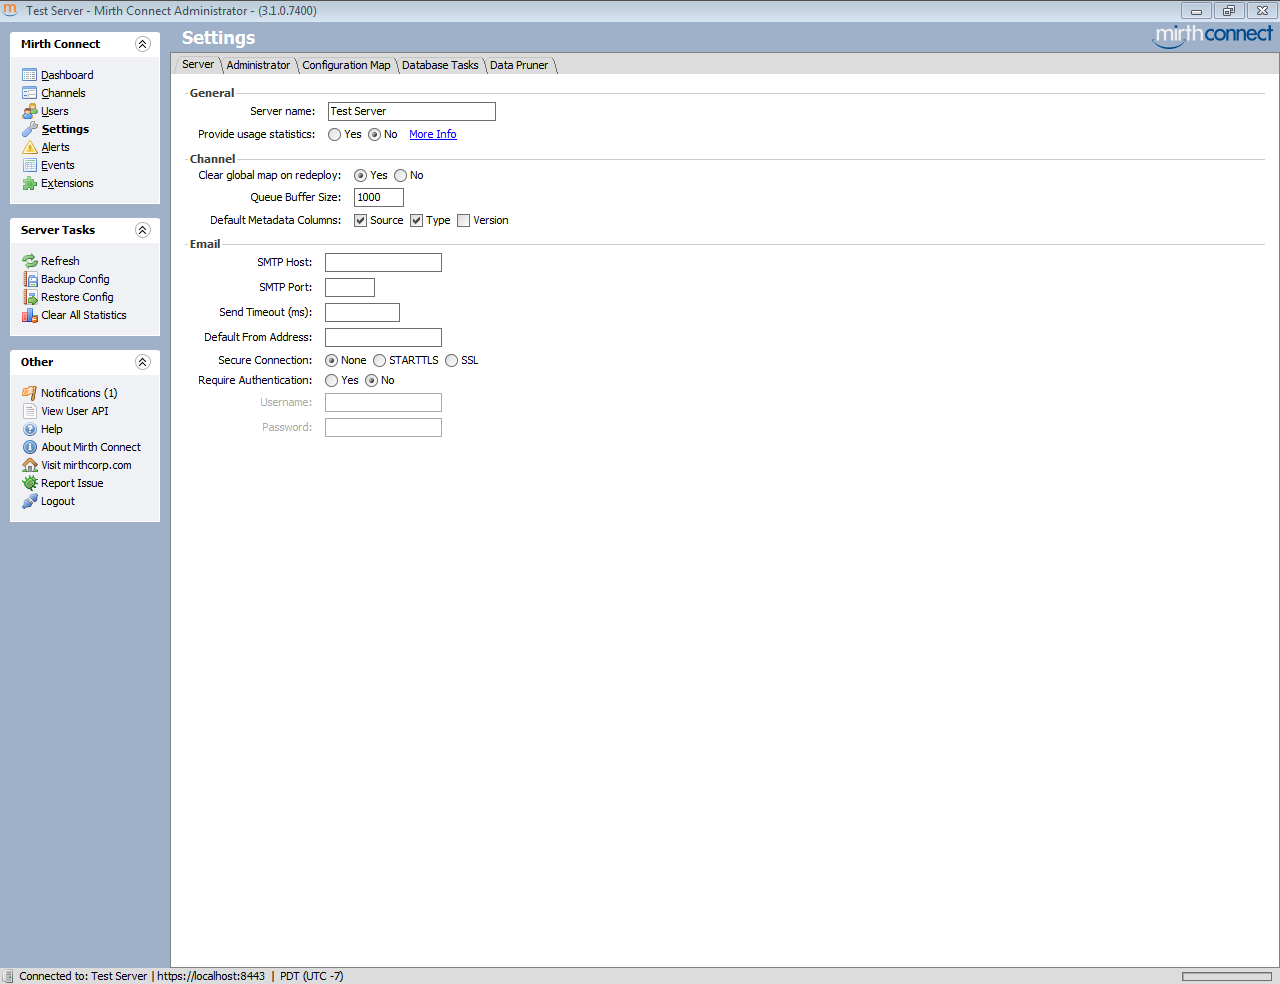The width and height of the screenshot is (1280, 984).
Task: Click Backup Config task
Action: pos(75,279)
